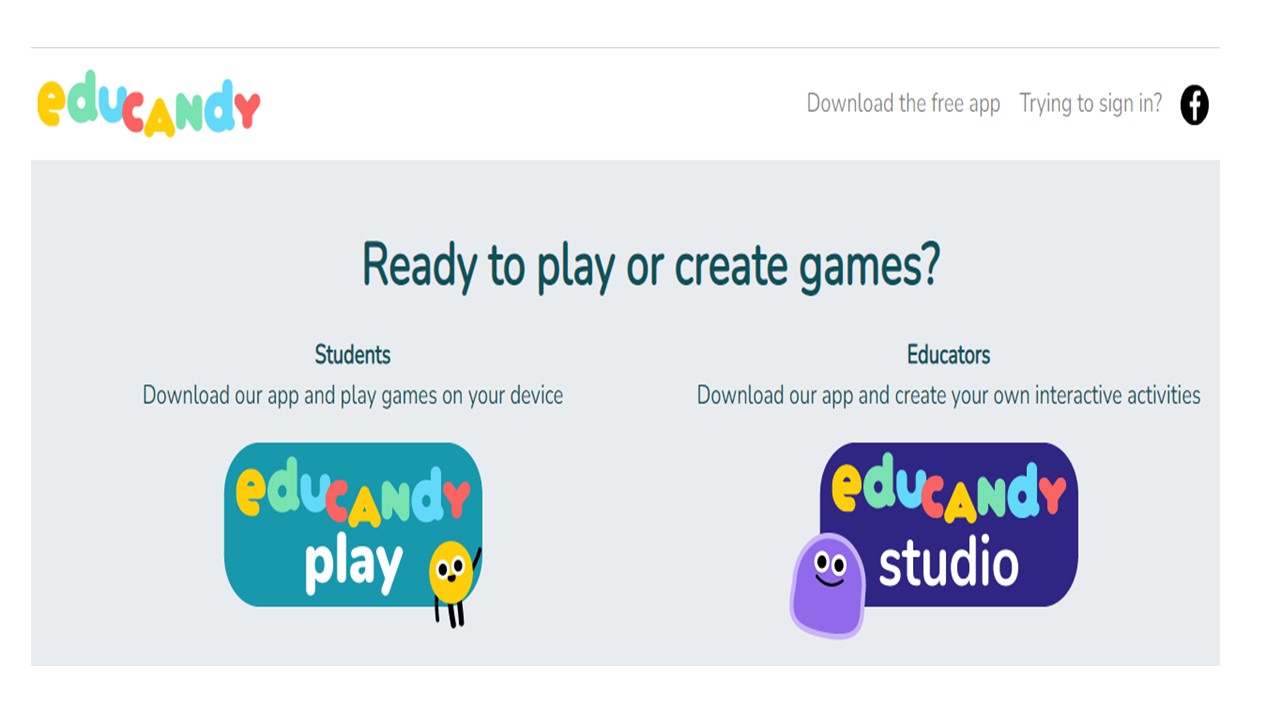Screen dimensions: 1280x720
Task: Open the Download the free app link
Action: tap(903, 104)
